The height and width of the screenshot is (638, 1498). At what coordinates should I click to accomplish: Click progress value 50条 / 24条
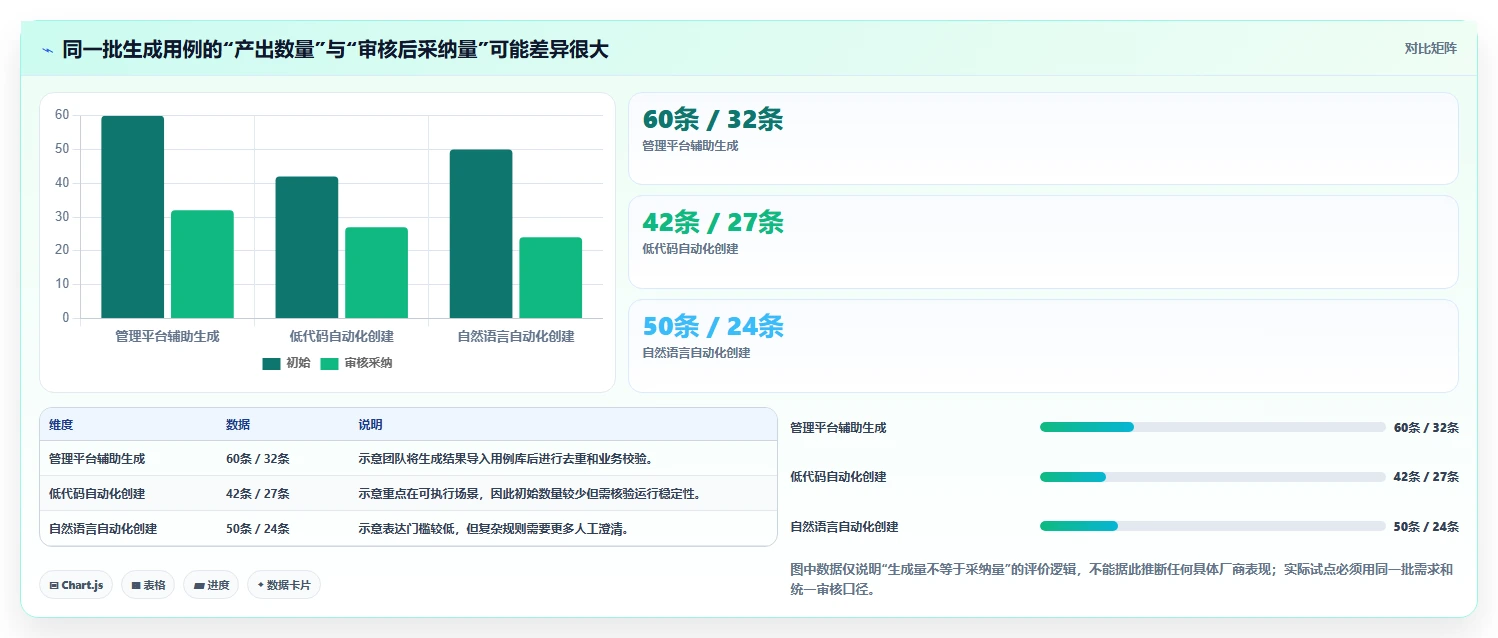pos(1426,527)
